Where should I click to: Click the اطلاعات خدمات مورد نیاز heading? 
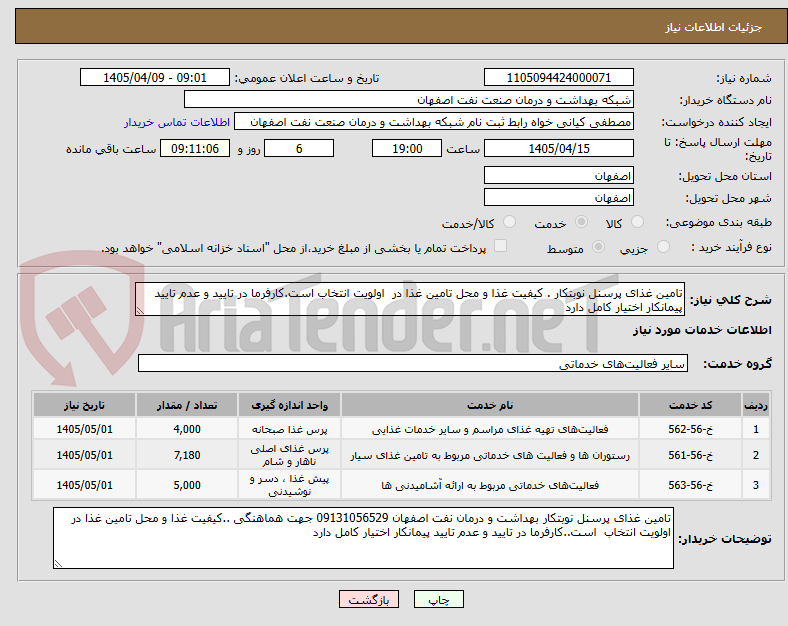click(702, 330)
